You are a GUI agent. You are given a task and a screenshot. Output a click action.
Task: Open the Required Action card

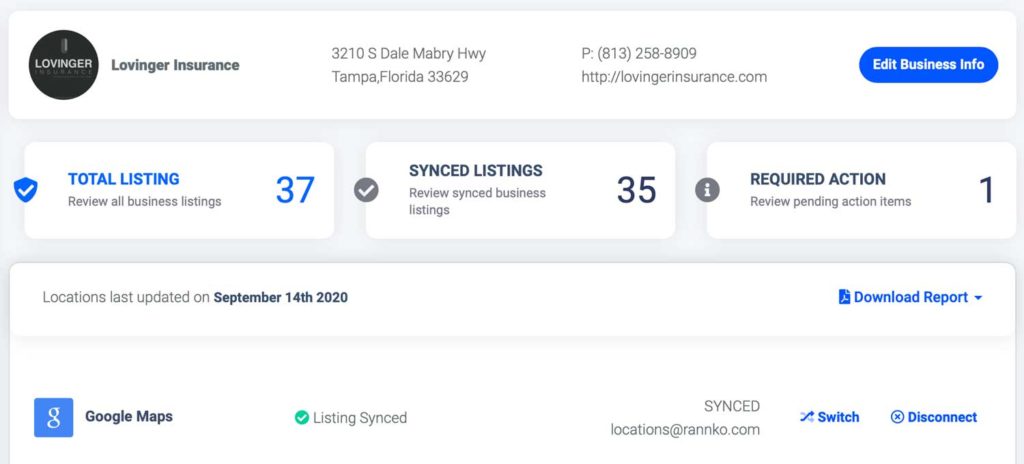point(861,190)
